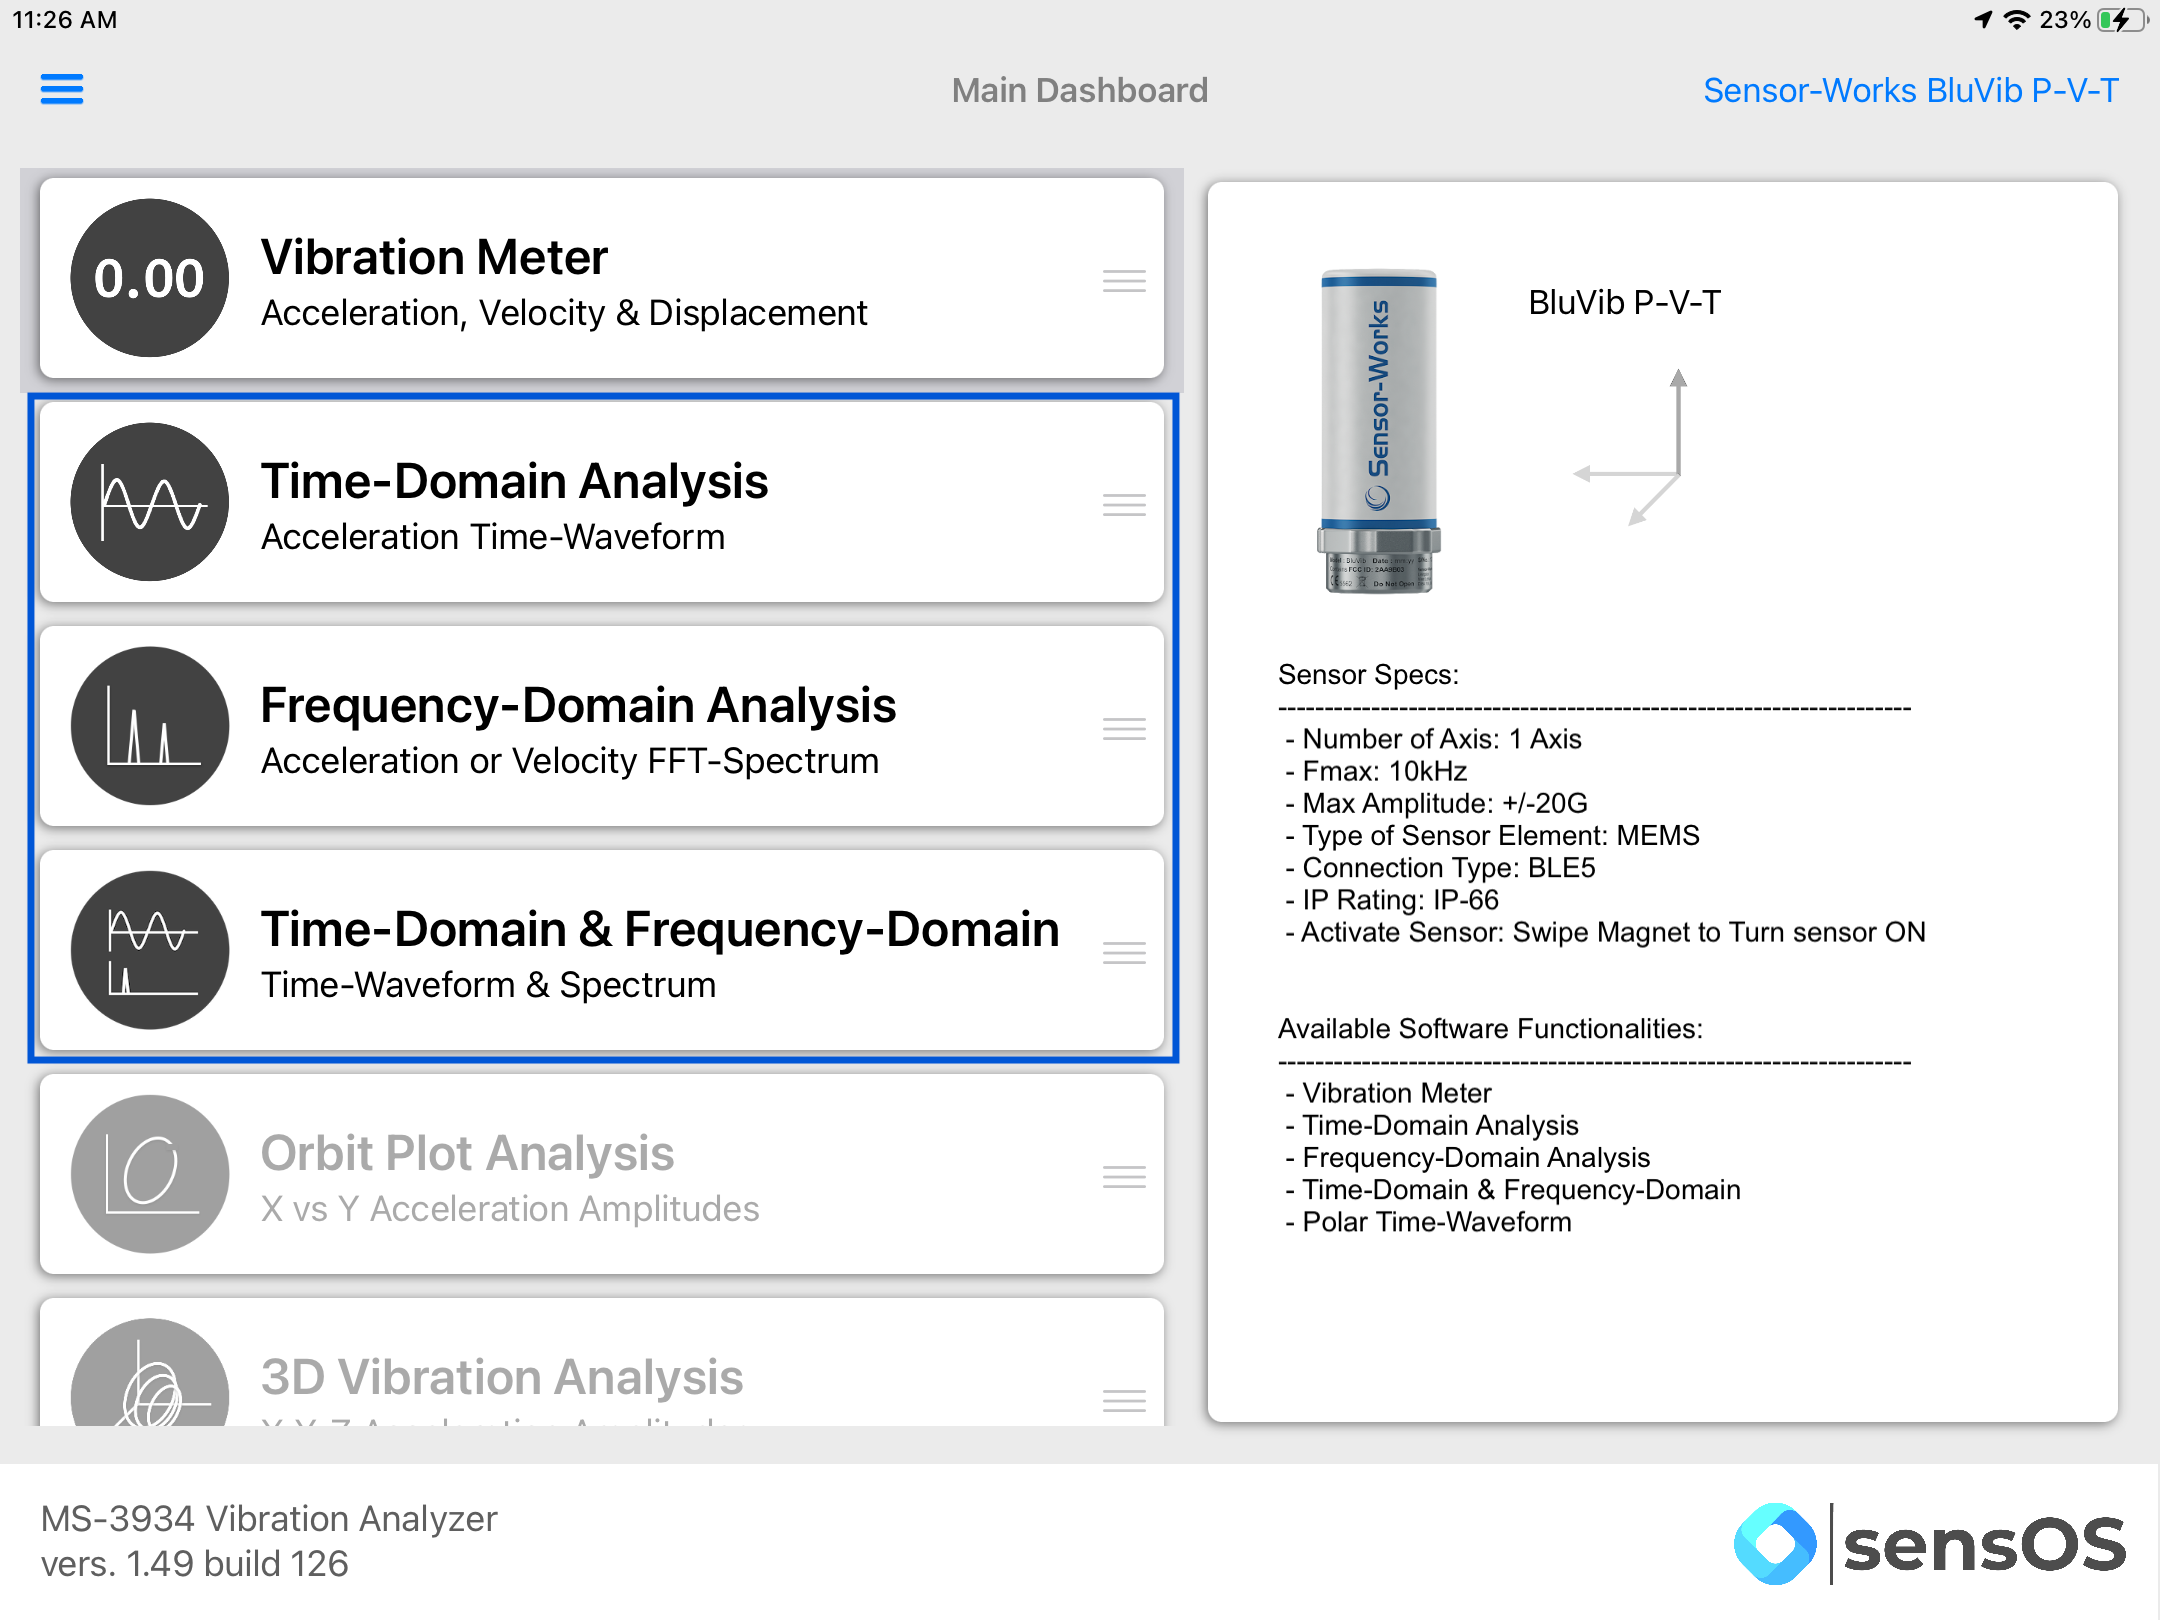Tap 'Acceleration, Velocity & Displacement' subtitle
Viewport: 2160px width, 1620px height.
(564, 313)
